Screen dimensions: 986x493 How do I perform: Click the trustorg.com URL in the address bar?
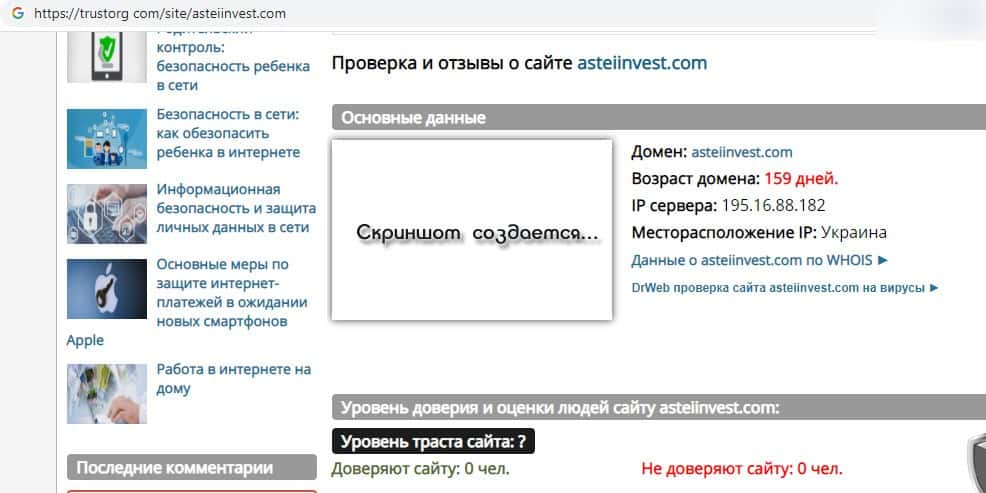click(x=160, y=13)
